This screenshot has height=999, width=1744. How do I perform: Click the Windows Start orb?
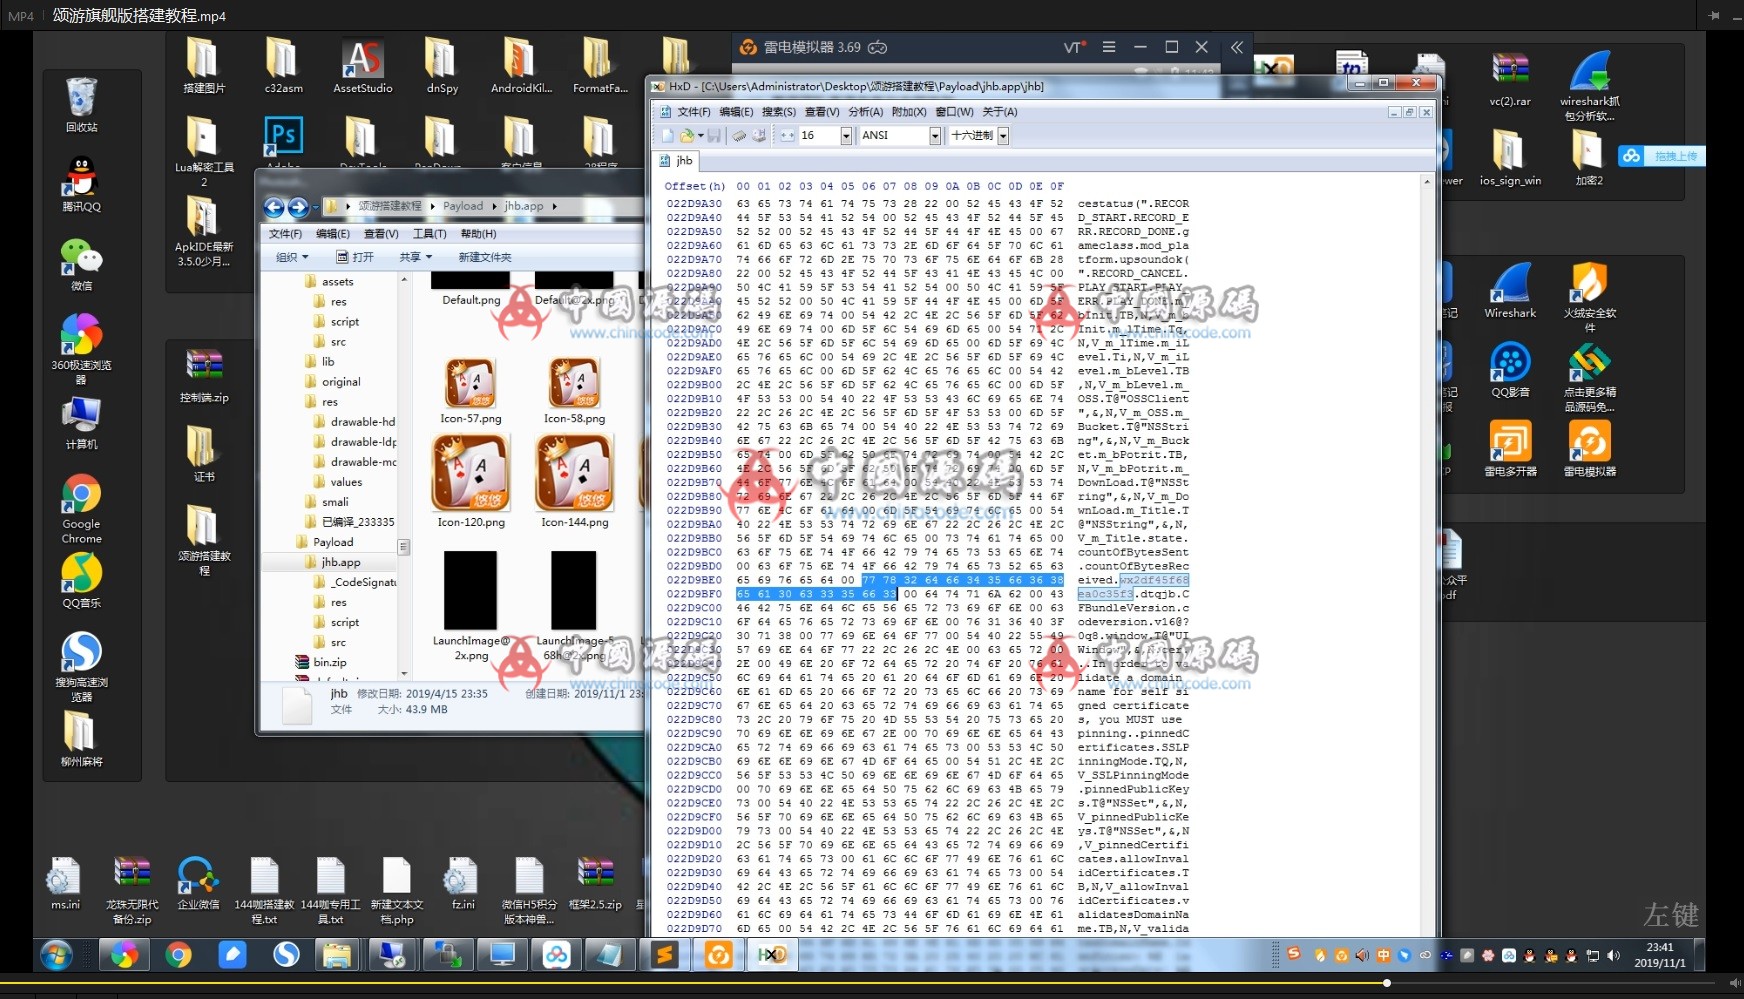tap(56, 955)
